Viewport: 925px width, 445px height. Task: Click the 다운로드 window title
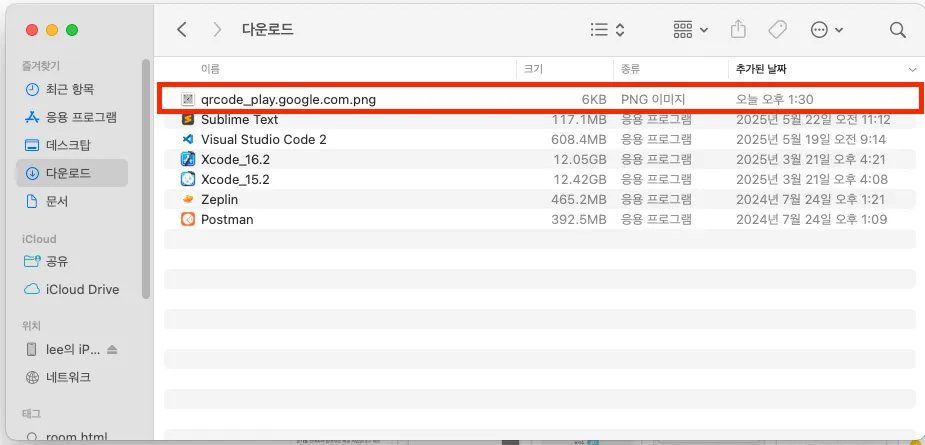(x=267, y=30)
